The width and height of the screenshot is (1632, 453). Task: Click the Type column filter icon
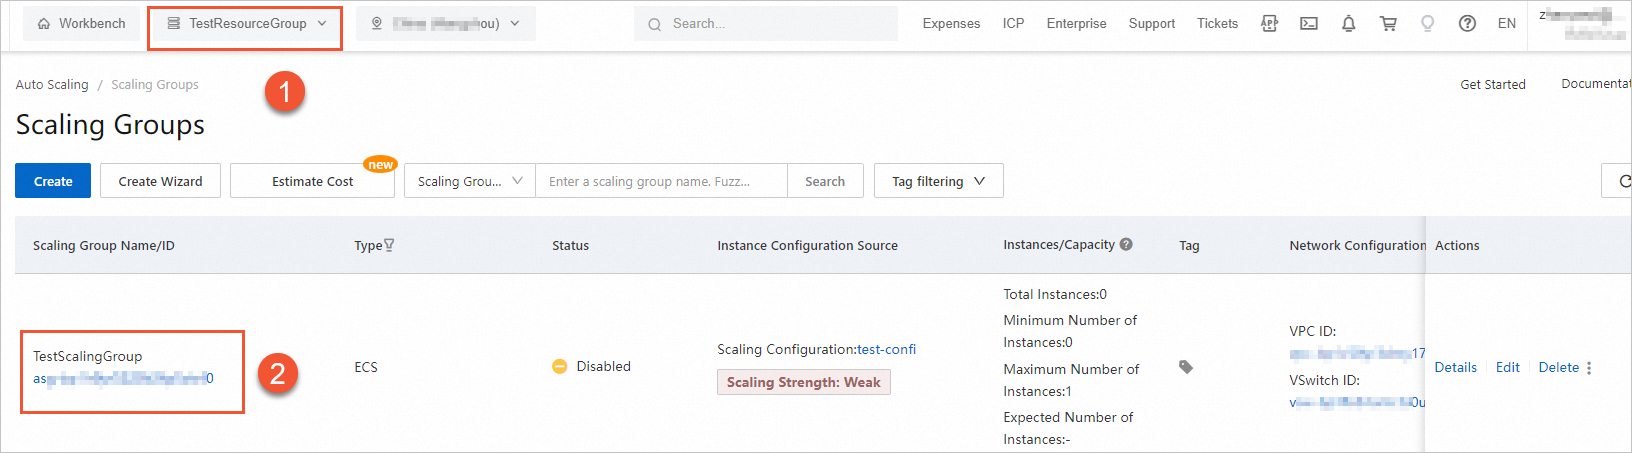coord(389,245)
